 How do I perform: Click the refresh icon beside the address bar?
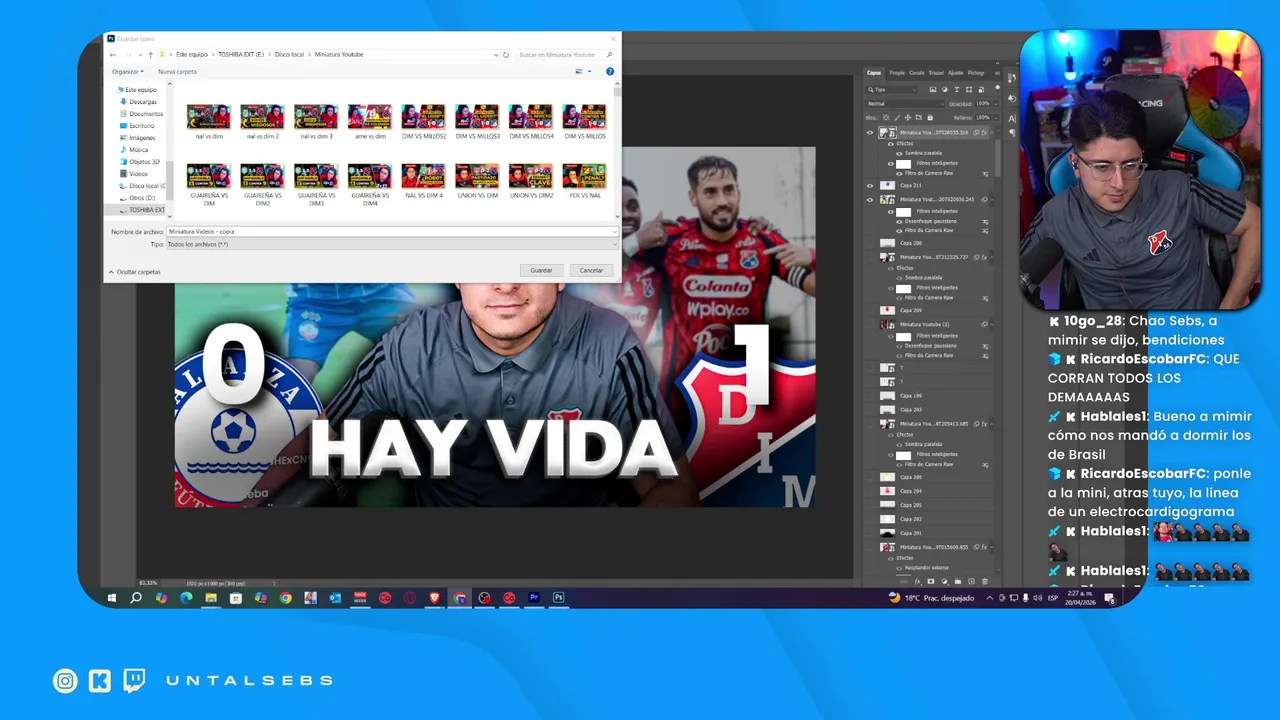(x=506, y=55)
